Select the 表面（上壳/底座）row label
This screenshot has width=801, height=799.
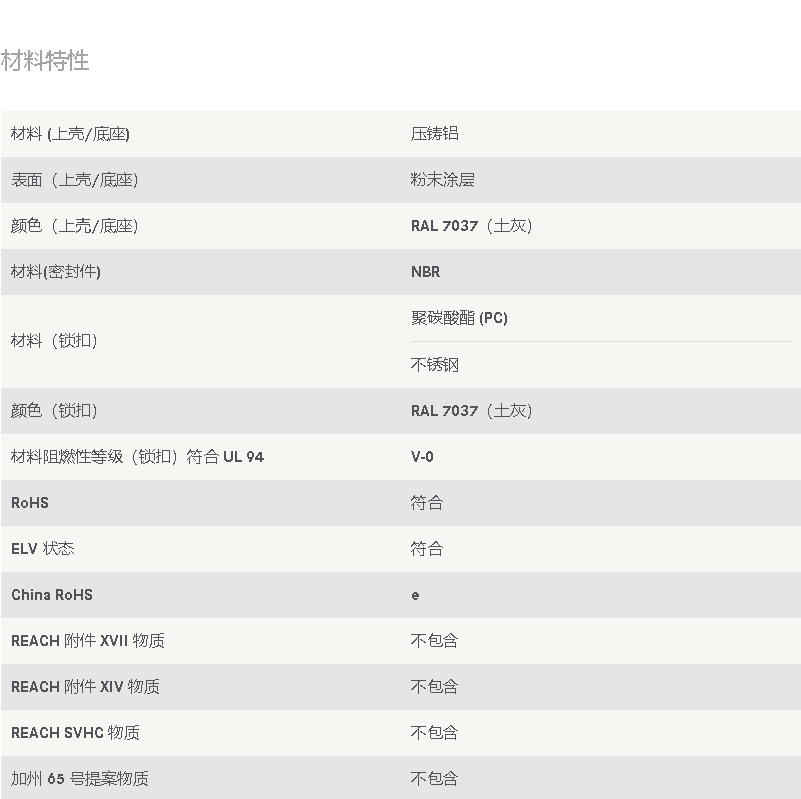[x=75, y=180]
